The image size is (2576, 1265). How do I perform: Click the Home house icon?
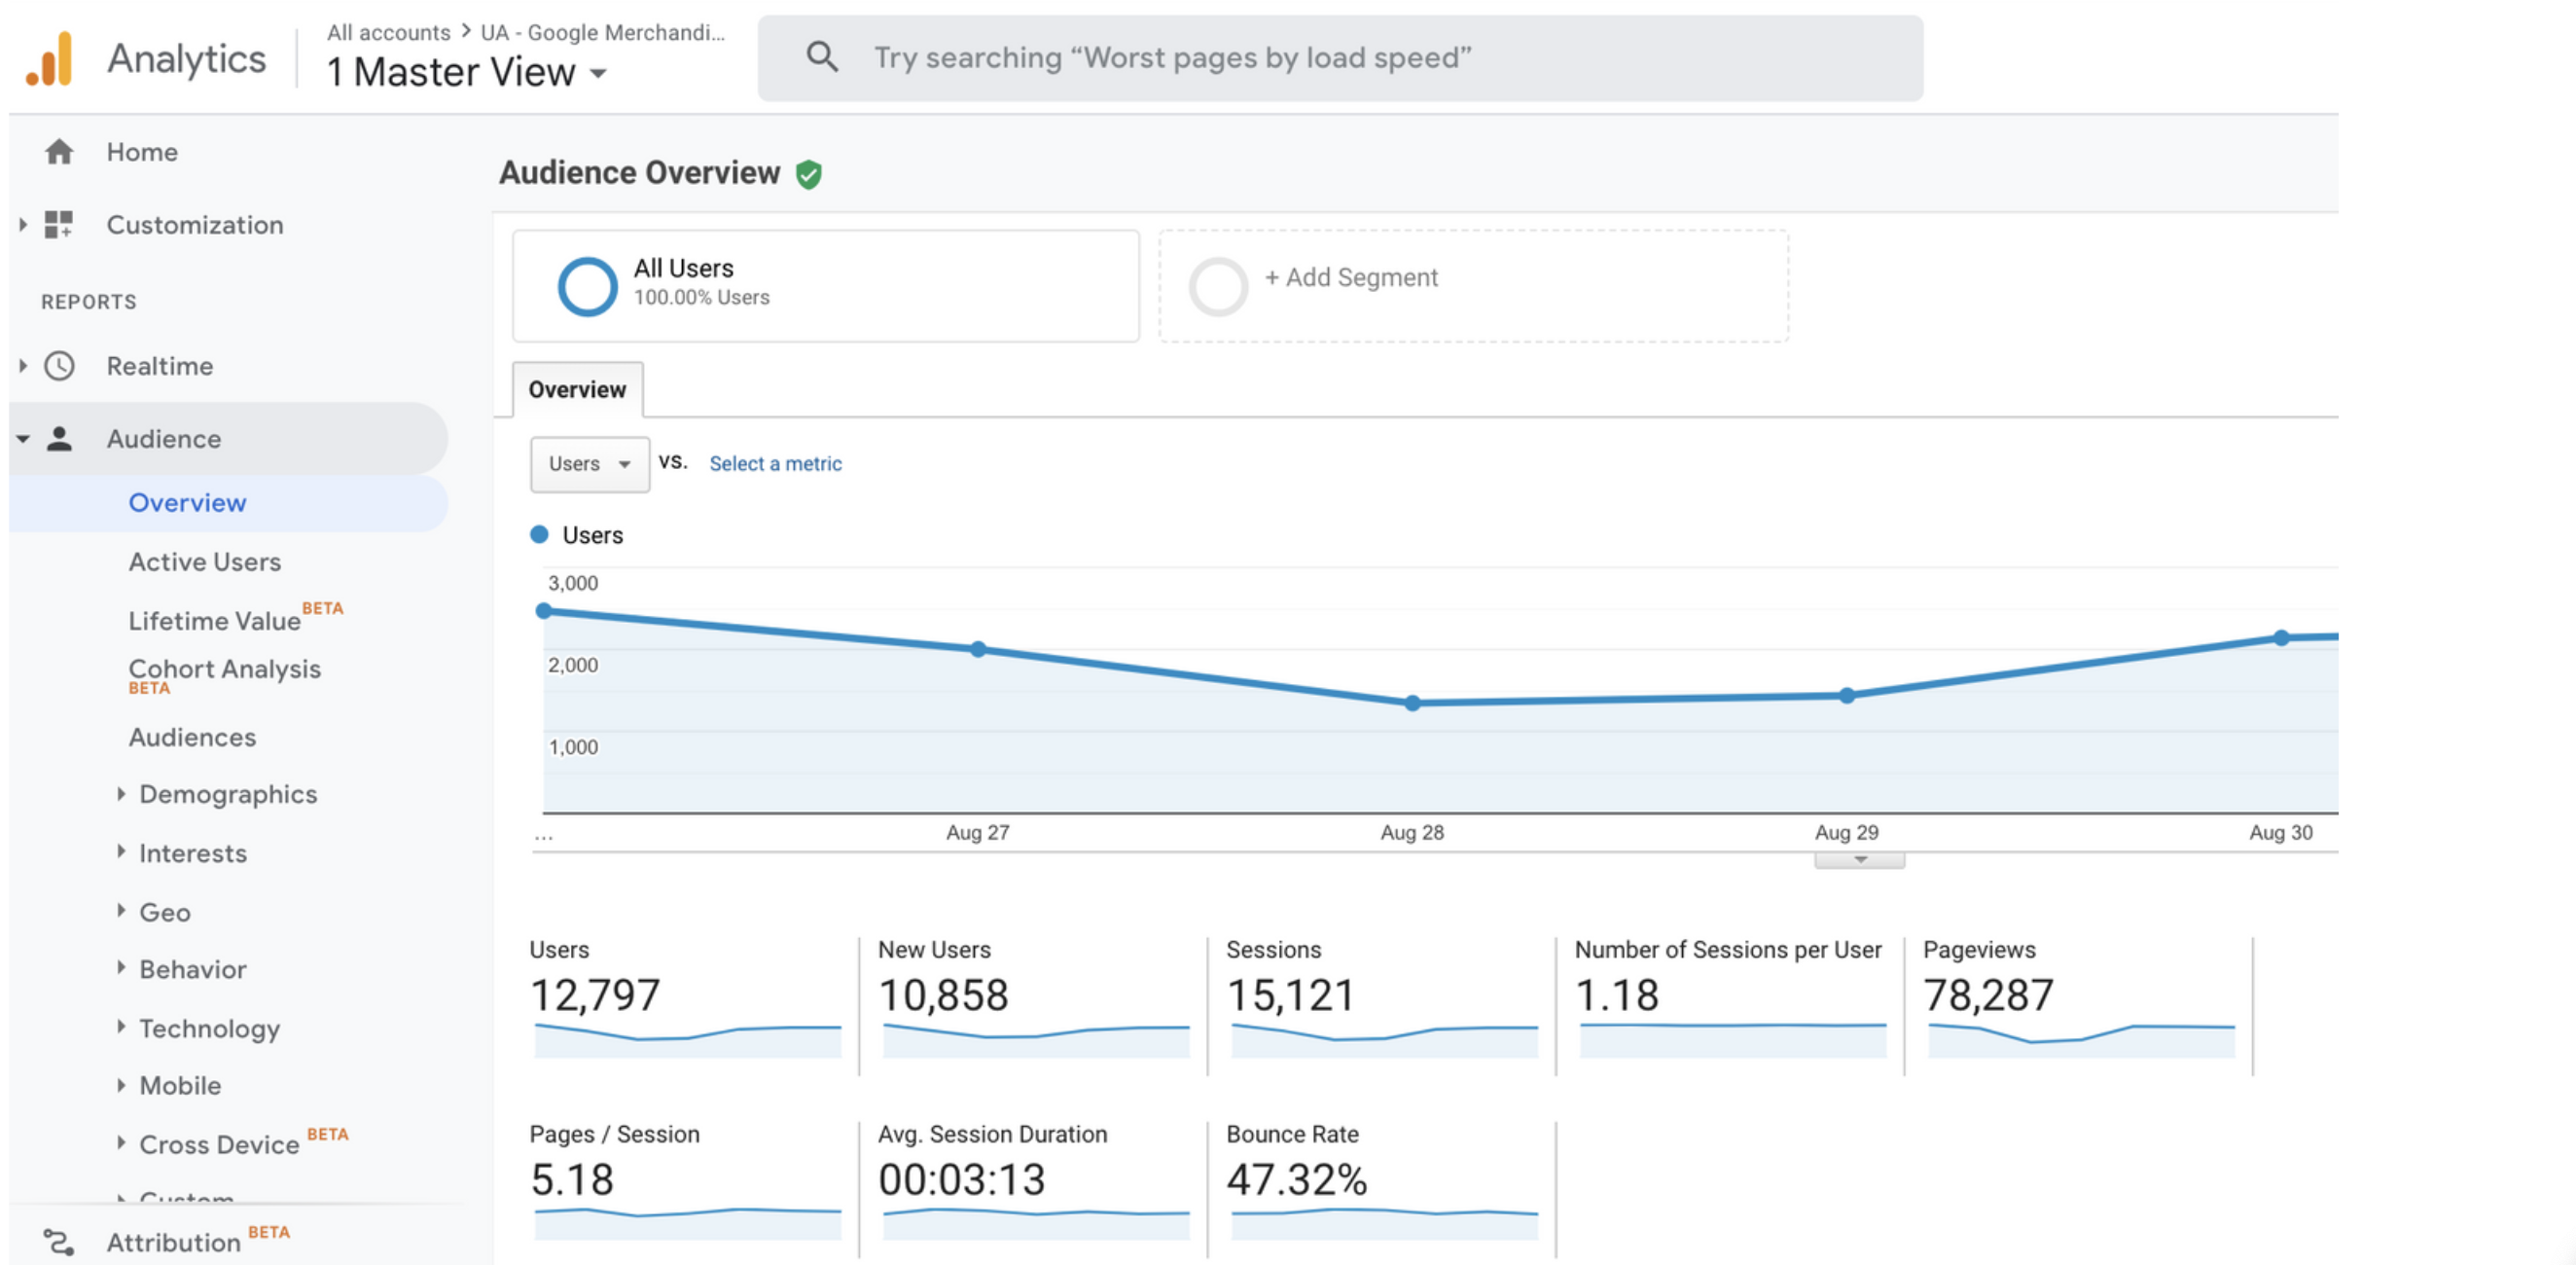coord(59,152)
